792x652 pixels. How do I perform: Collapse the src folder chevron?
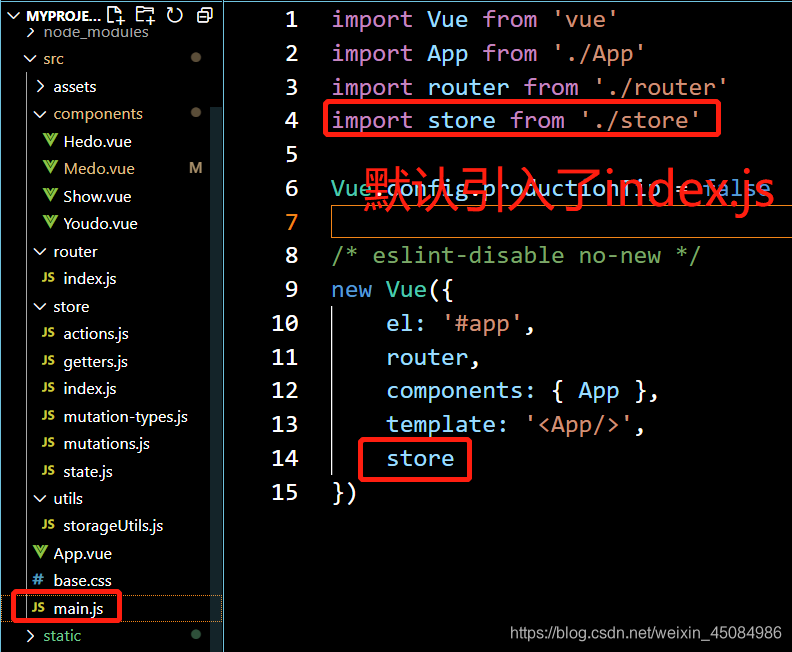(30, 59)
